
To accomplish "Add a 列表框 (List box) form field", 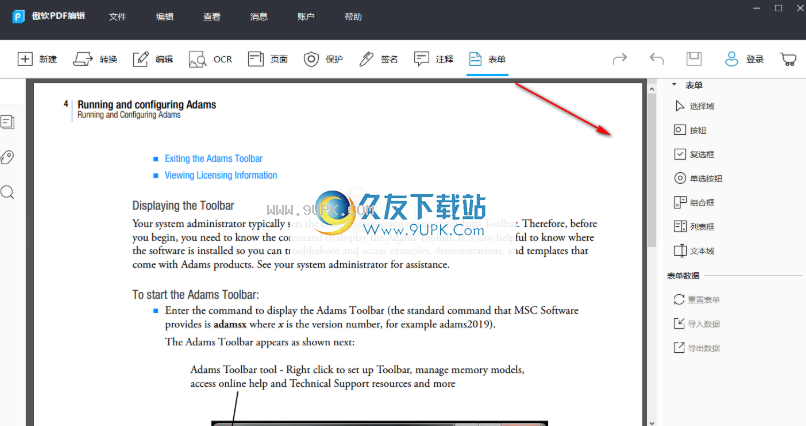I will [694, 227].
